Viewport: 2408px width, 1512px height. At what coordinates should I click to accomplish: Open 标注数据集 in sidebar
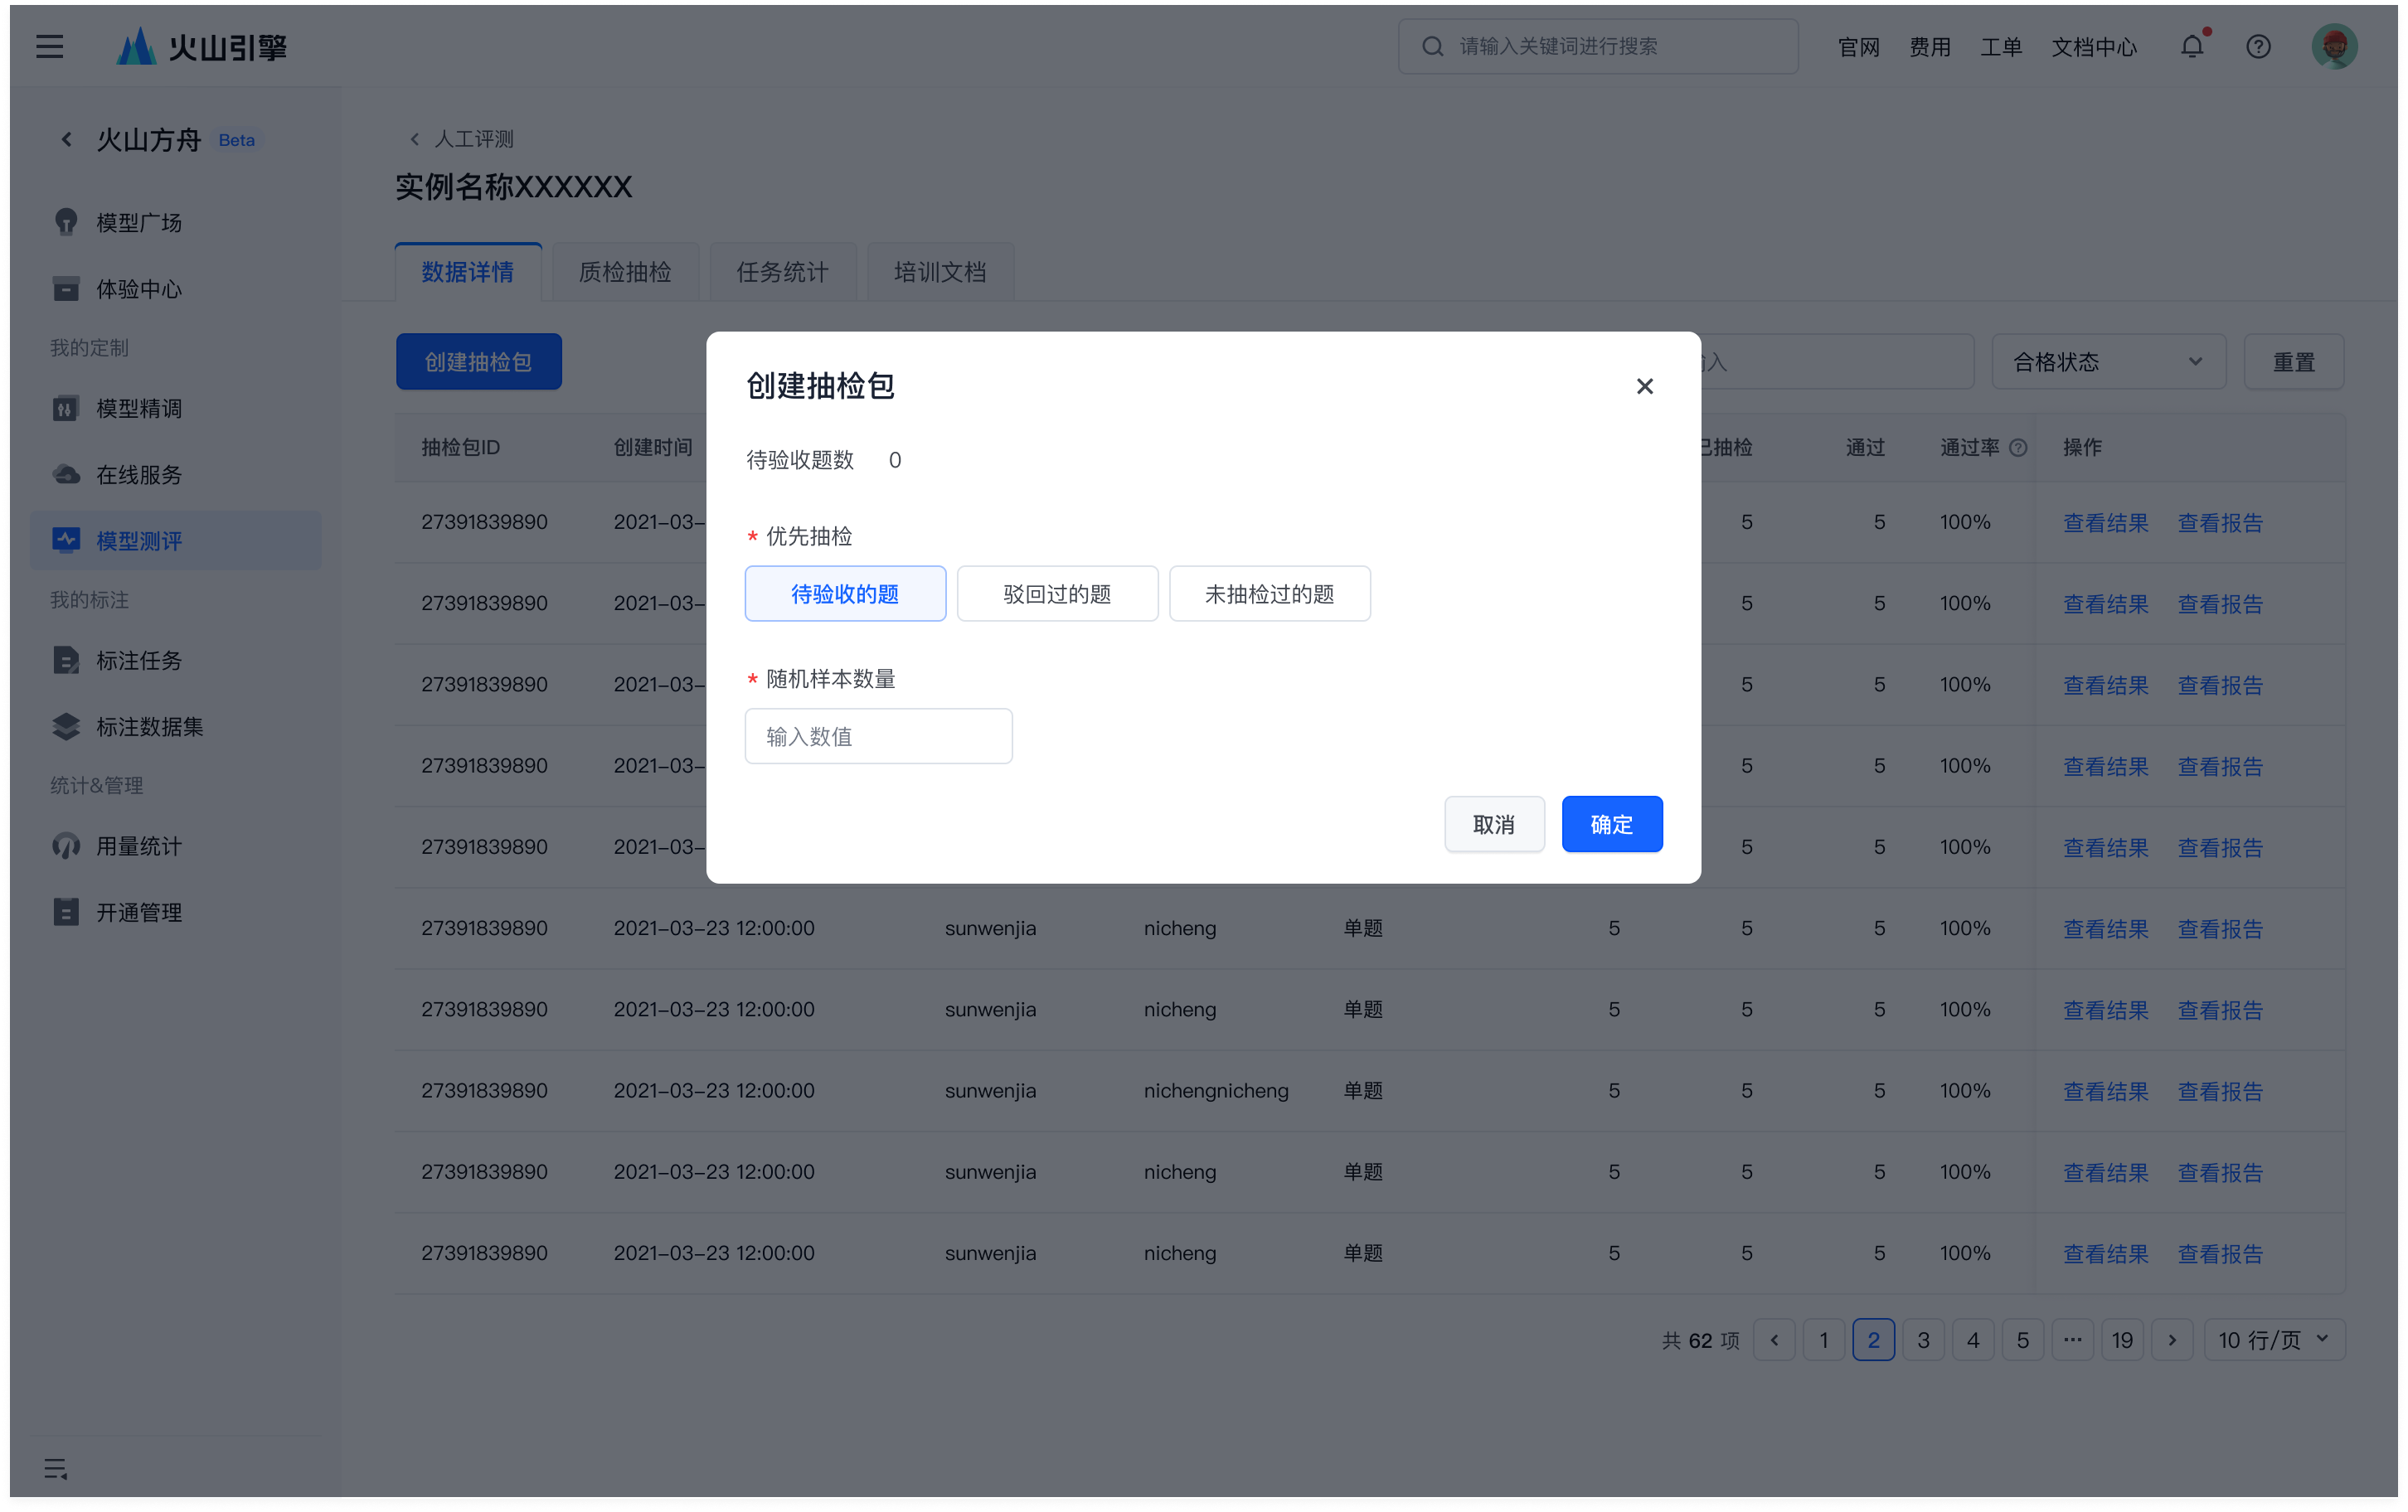coord(176,727)
